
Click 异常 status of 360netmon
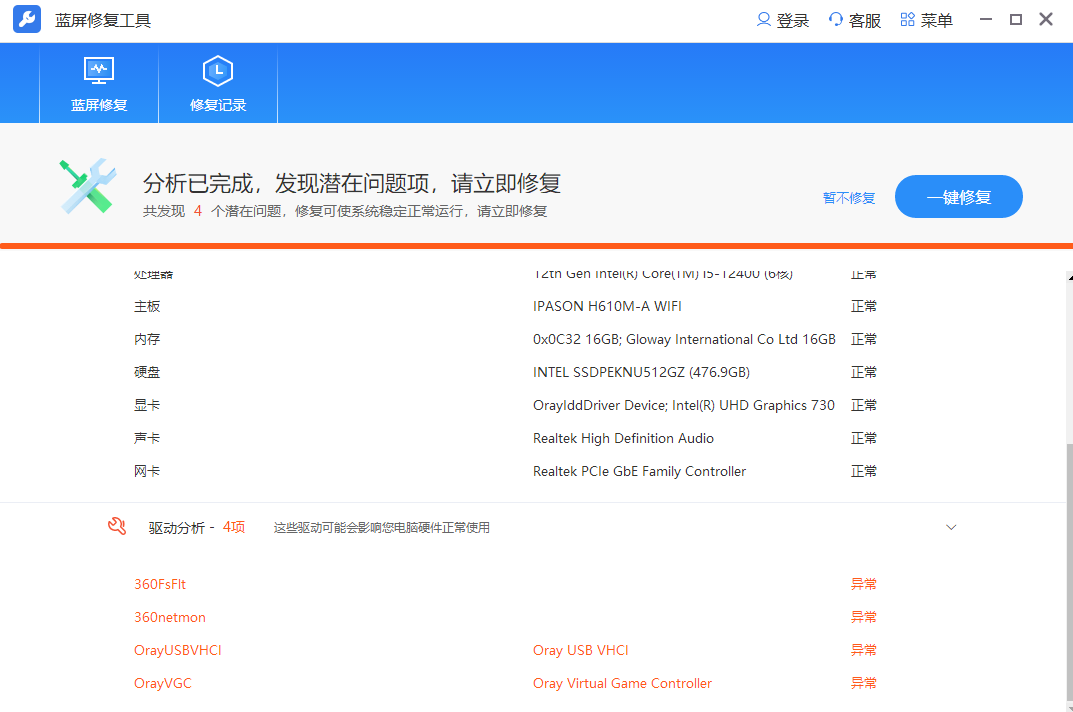pos(864,617)
